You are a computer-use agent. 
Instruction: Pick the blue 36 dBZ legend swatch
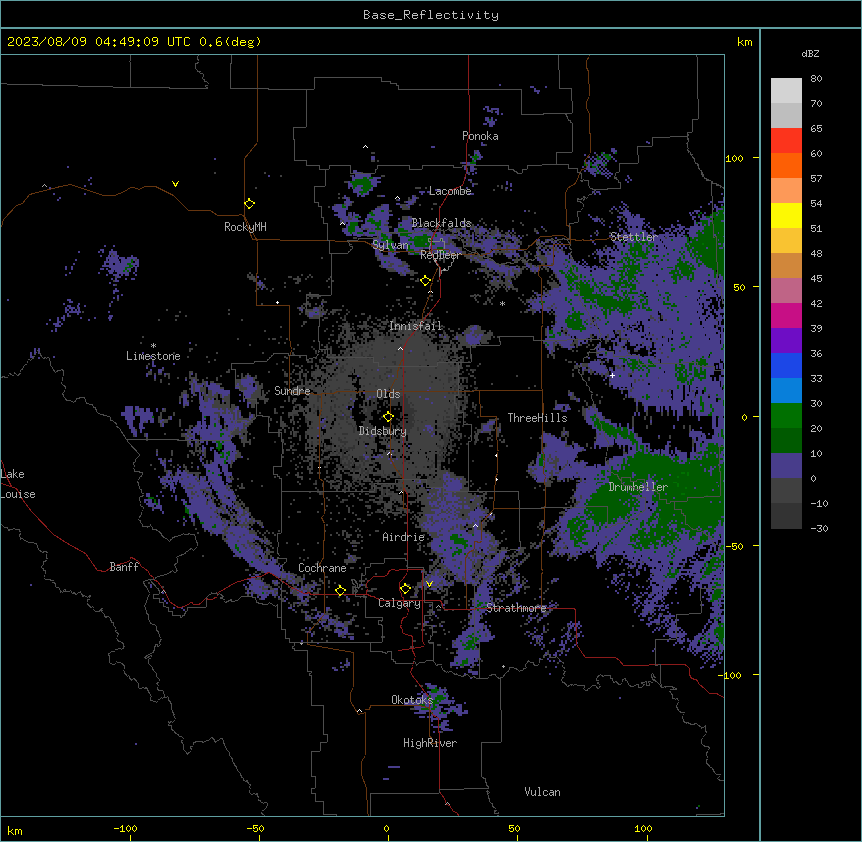786,366
